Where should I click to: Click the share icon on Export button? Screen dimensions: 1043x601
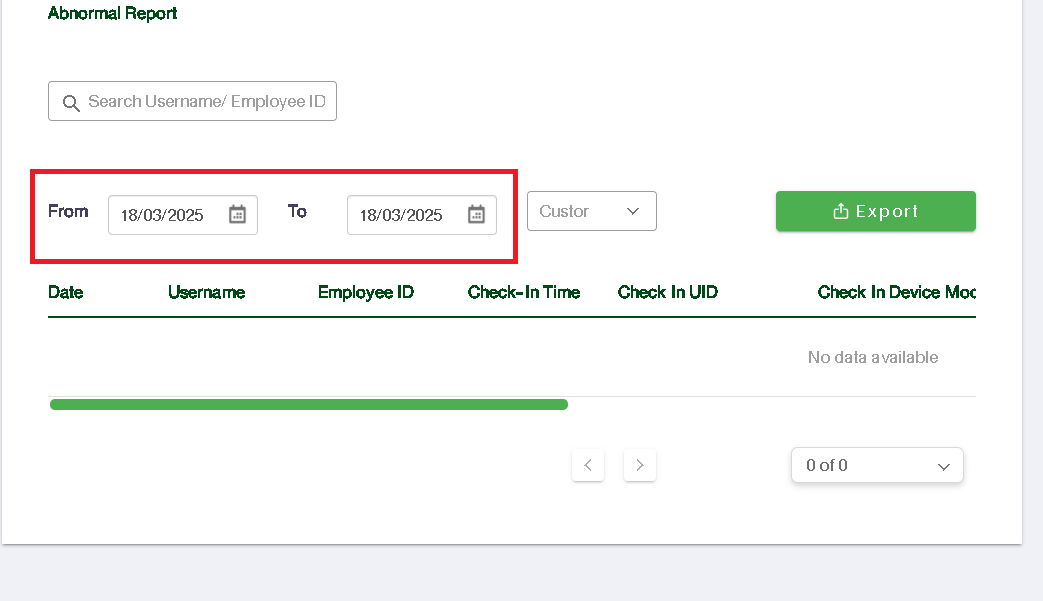click(x=840, y=211)
